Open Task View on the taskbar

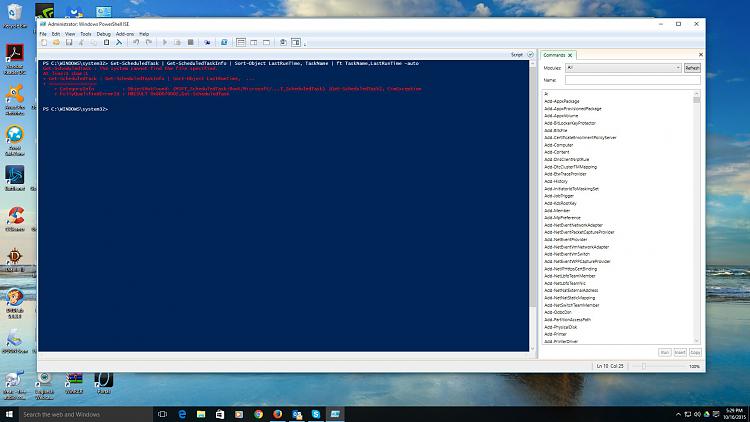[x=163, y=414]
